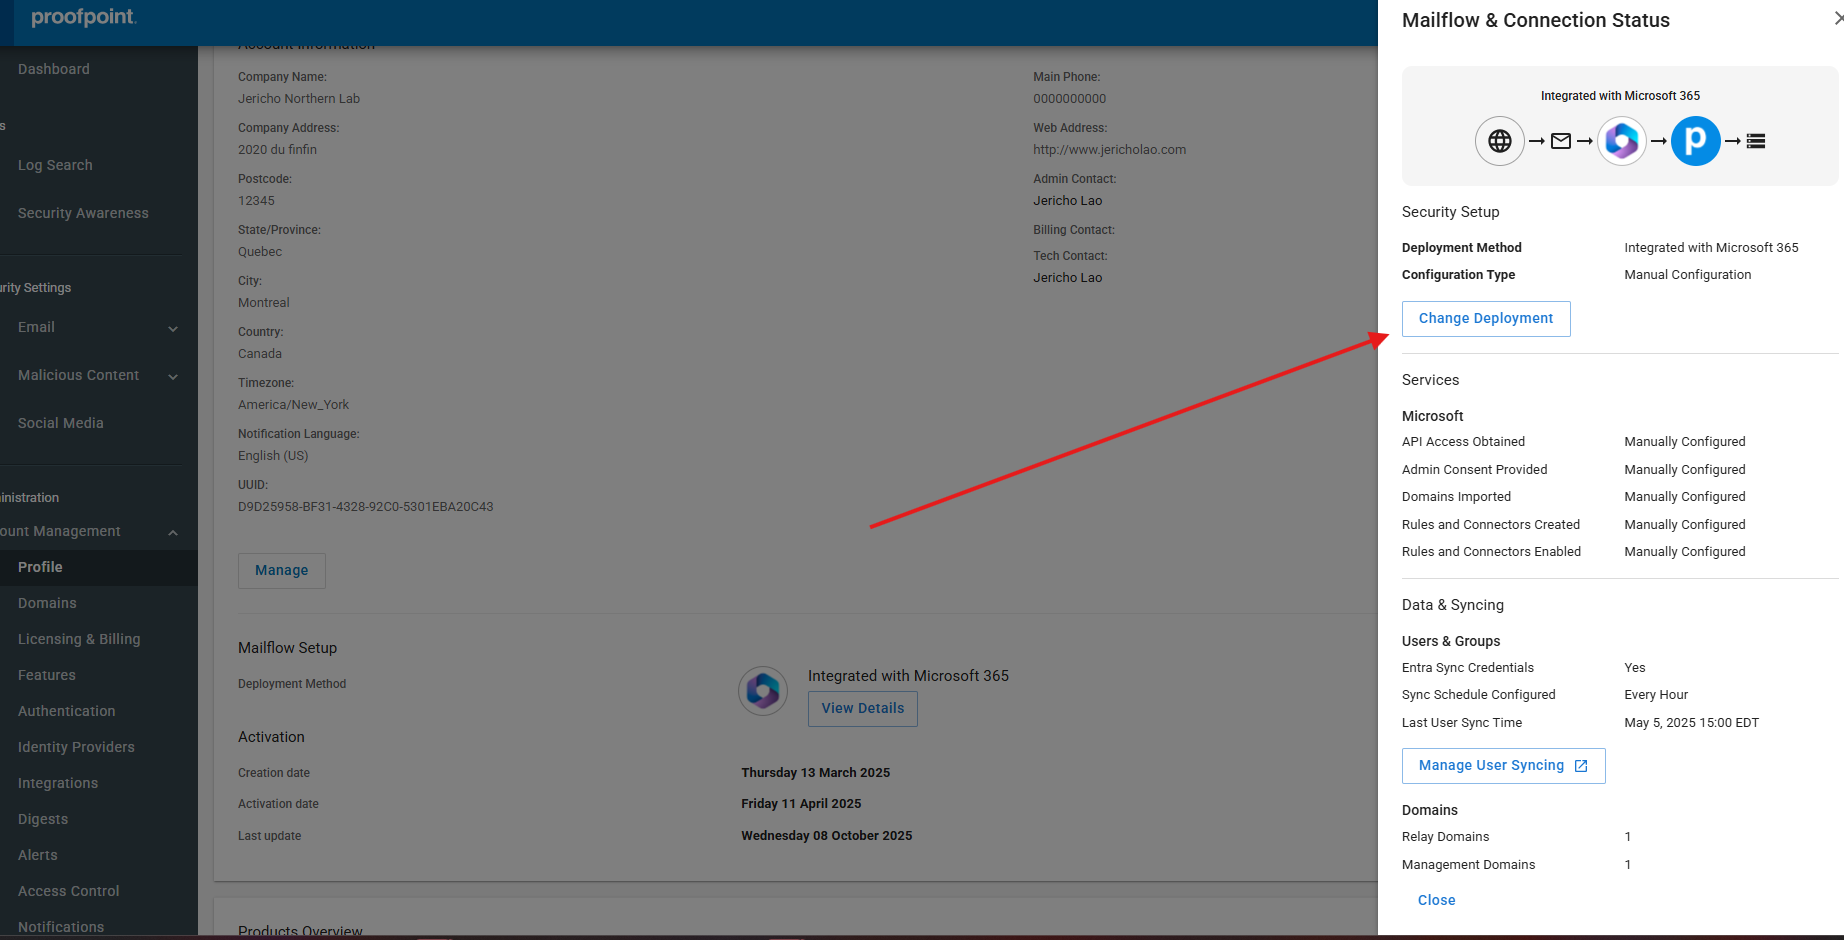Close the Mailflow & Connection Status panel
This screenshot has height=940, width=1844.
1838,19
